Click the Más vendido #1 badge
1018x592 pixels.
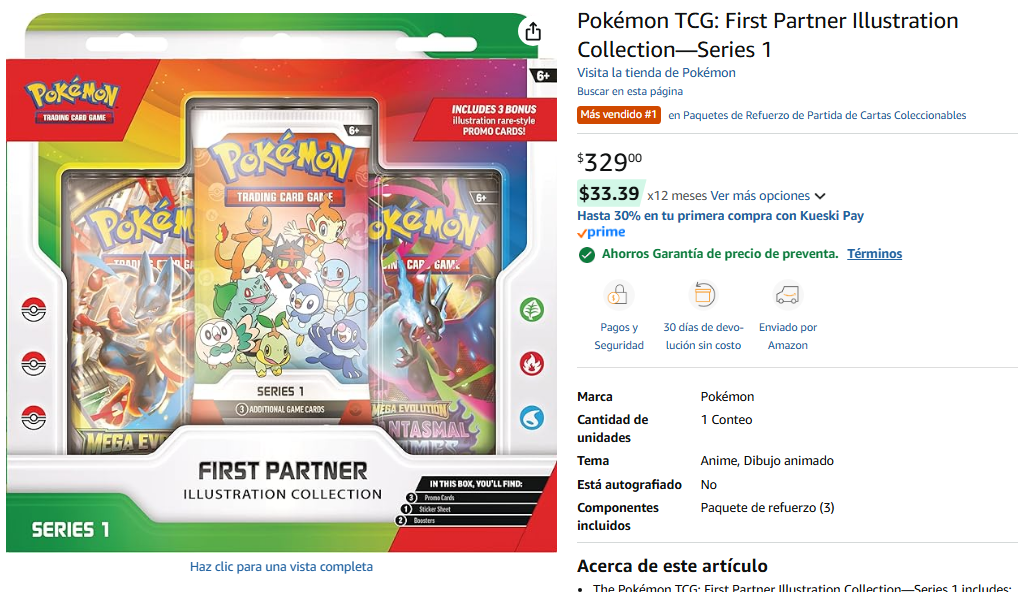619,115
